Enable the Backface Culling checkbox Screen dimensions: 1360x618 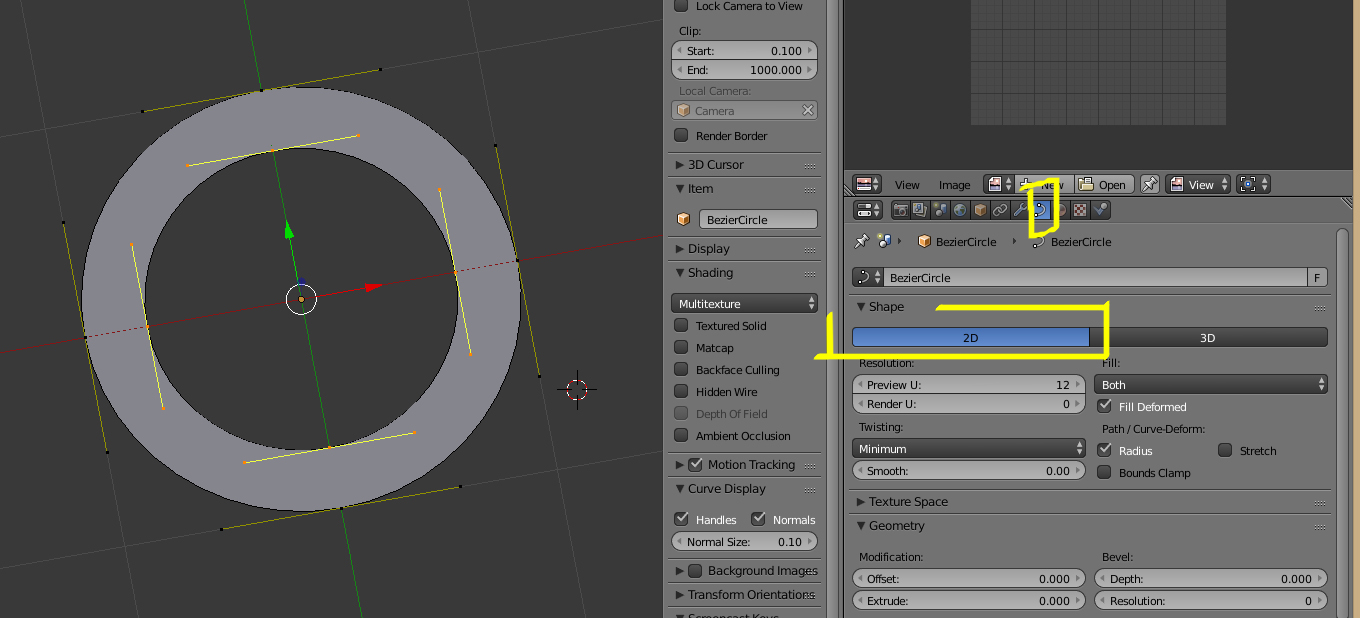(x=681, y=369)
